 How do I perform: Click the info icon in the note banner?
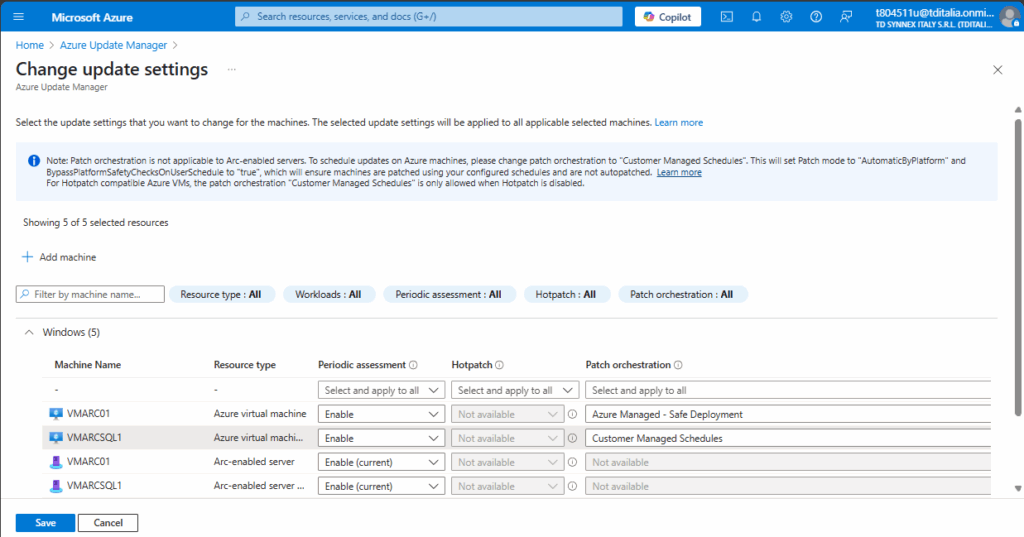point(34,161)
